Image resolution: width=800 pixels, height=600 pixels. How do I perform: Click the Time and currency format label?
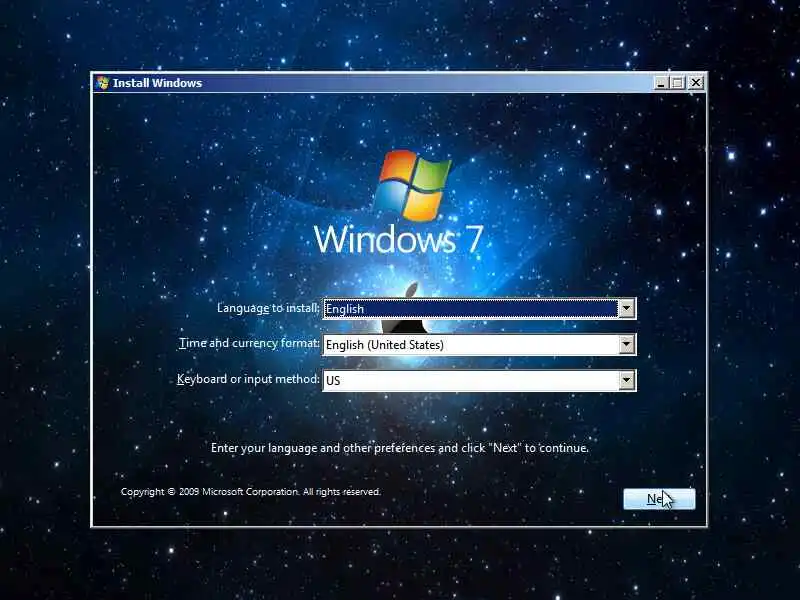[249, 343]
